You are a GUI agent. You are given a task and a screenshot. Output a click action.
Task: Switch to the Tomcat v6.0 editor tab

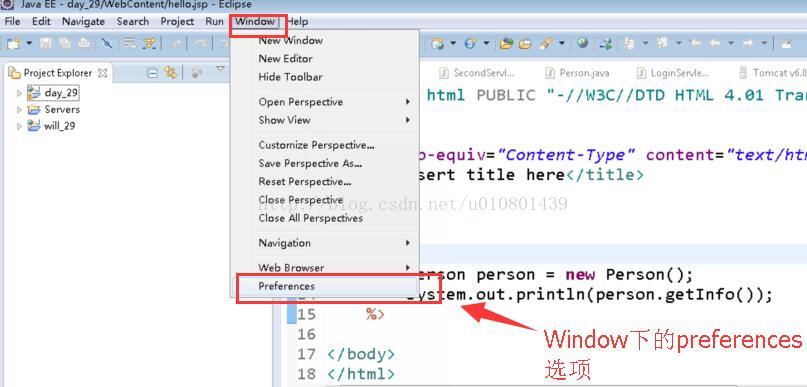[x=772, y=73]
